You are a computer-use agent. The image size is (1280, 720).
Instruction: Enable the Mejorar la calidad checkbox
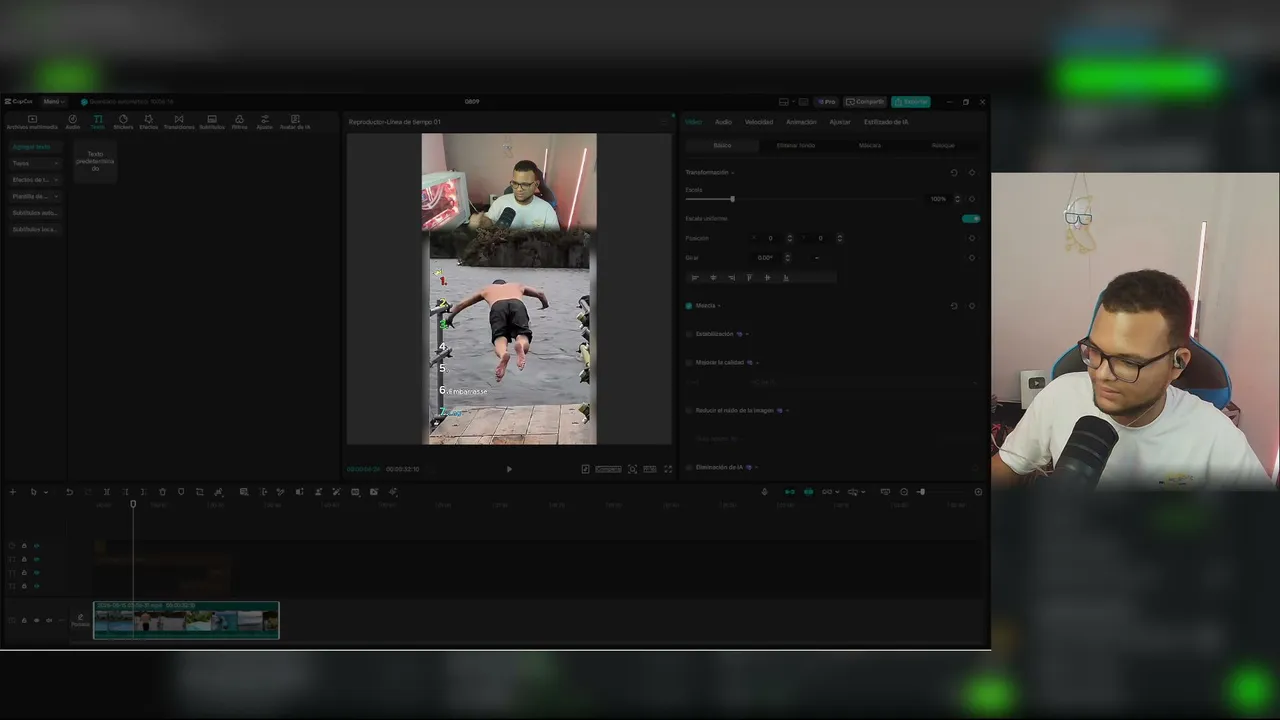point(689,362)
